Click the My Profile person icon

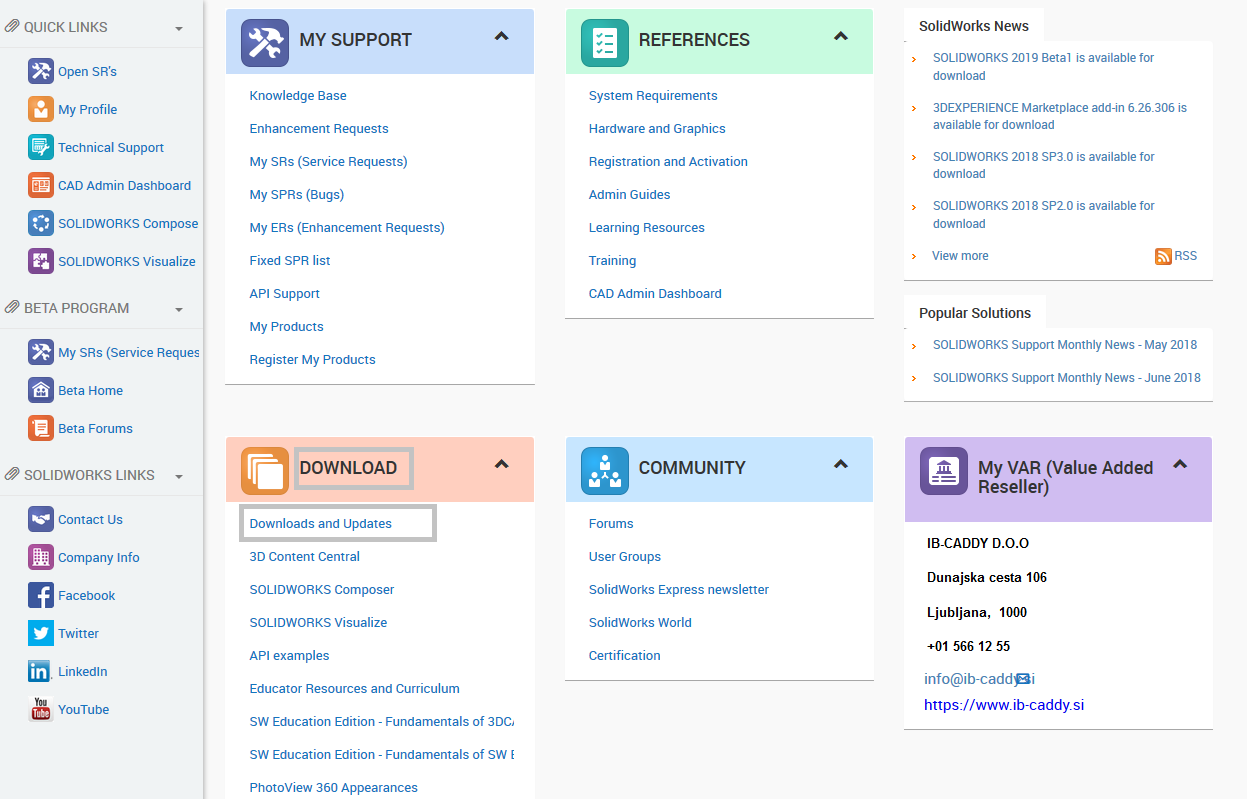(x=41, y=109)
